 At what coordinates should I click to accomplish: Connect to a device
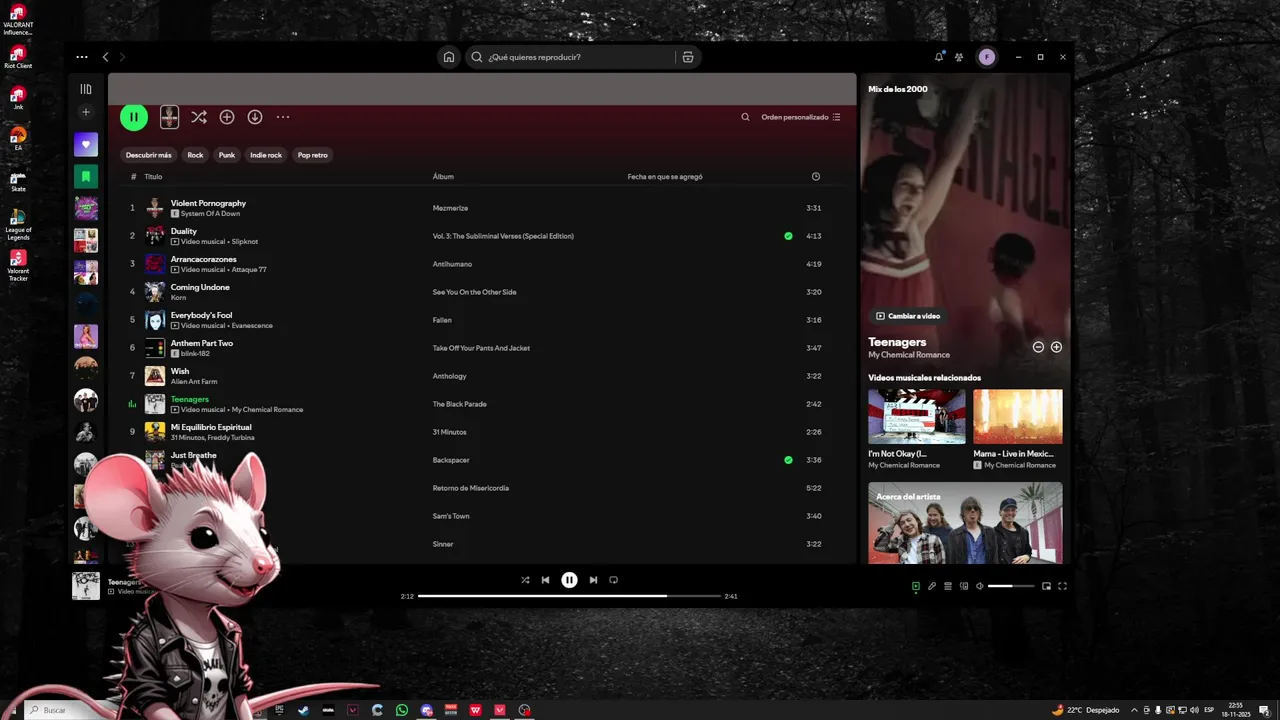pos(964,586)
